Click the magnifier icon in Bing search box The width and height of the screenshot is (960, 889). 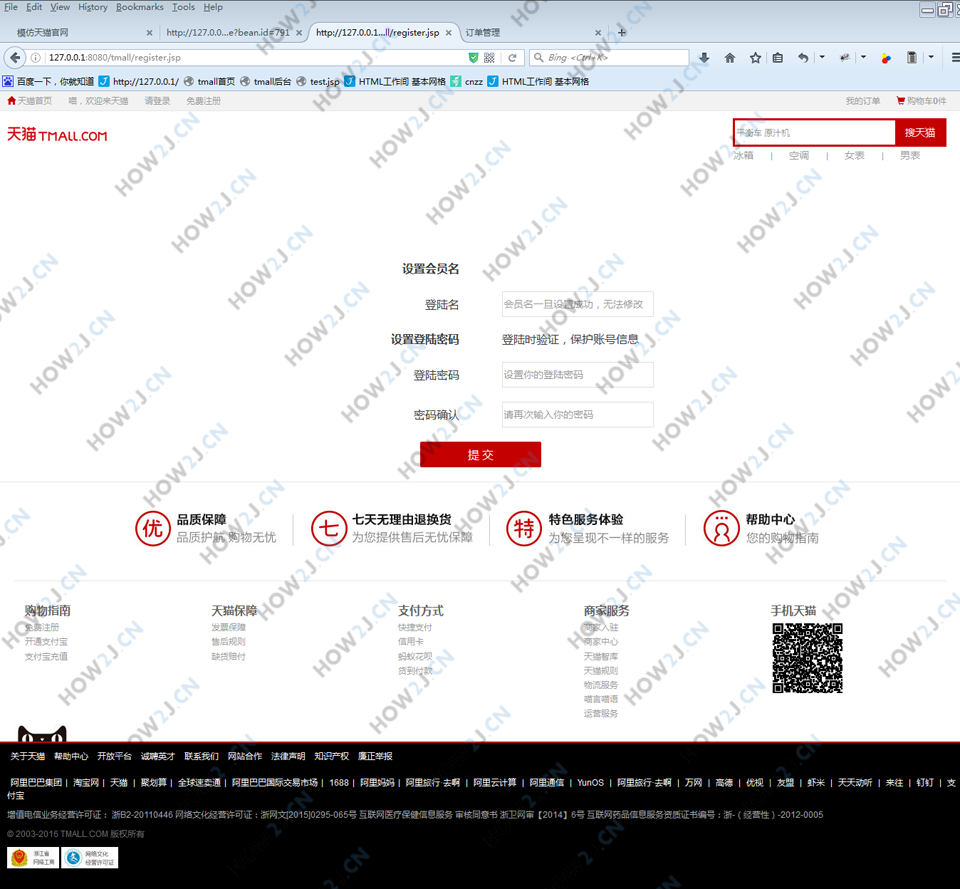(x=539, y=58)
